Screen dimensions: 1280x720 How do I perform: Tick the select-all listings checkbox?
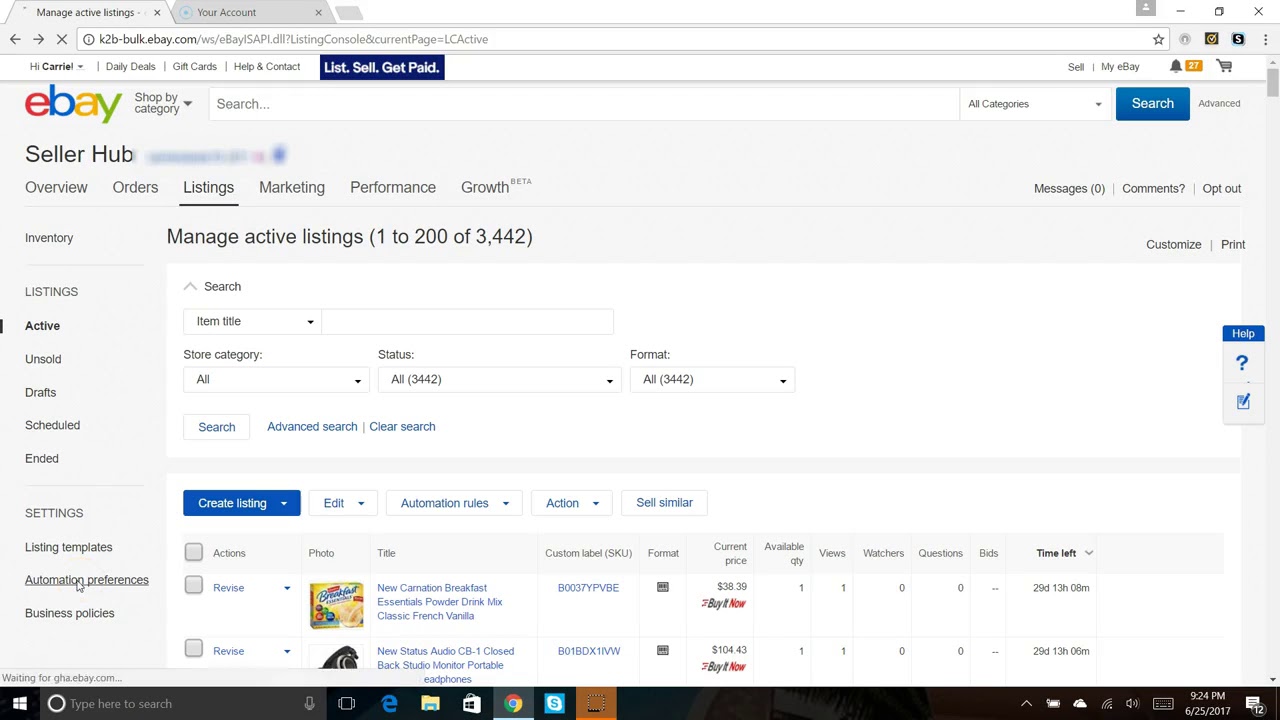point(194,552)
